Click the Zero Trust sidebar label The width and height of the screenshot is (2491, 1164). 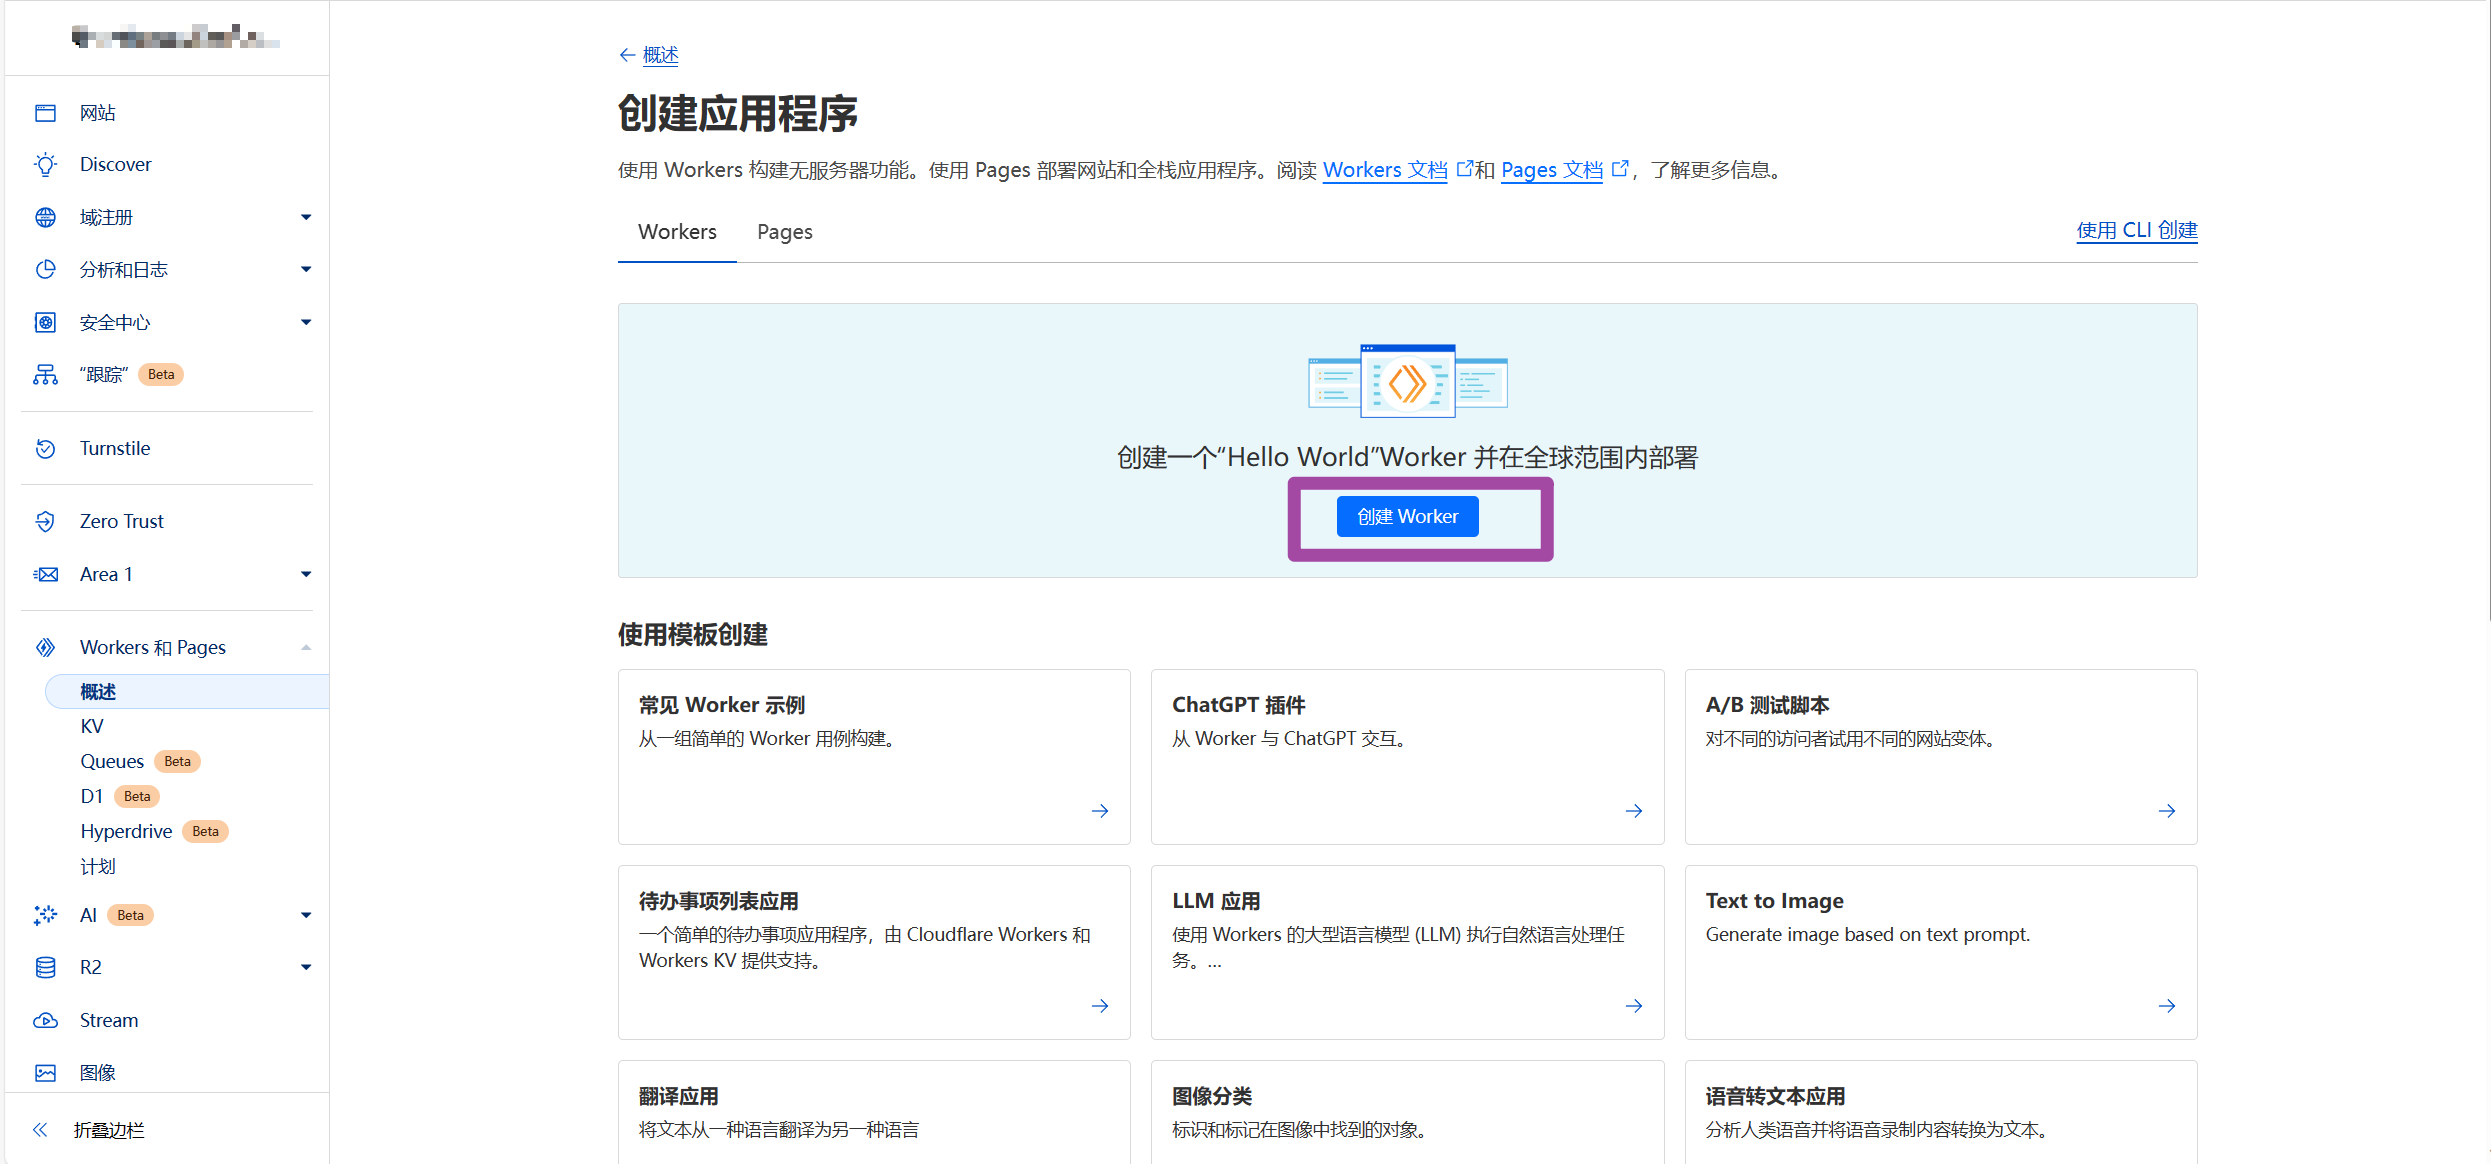[122, 521]
